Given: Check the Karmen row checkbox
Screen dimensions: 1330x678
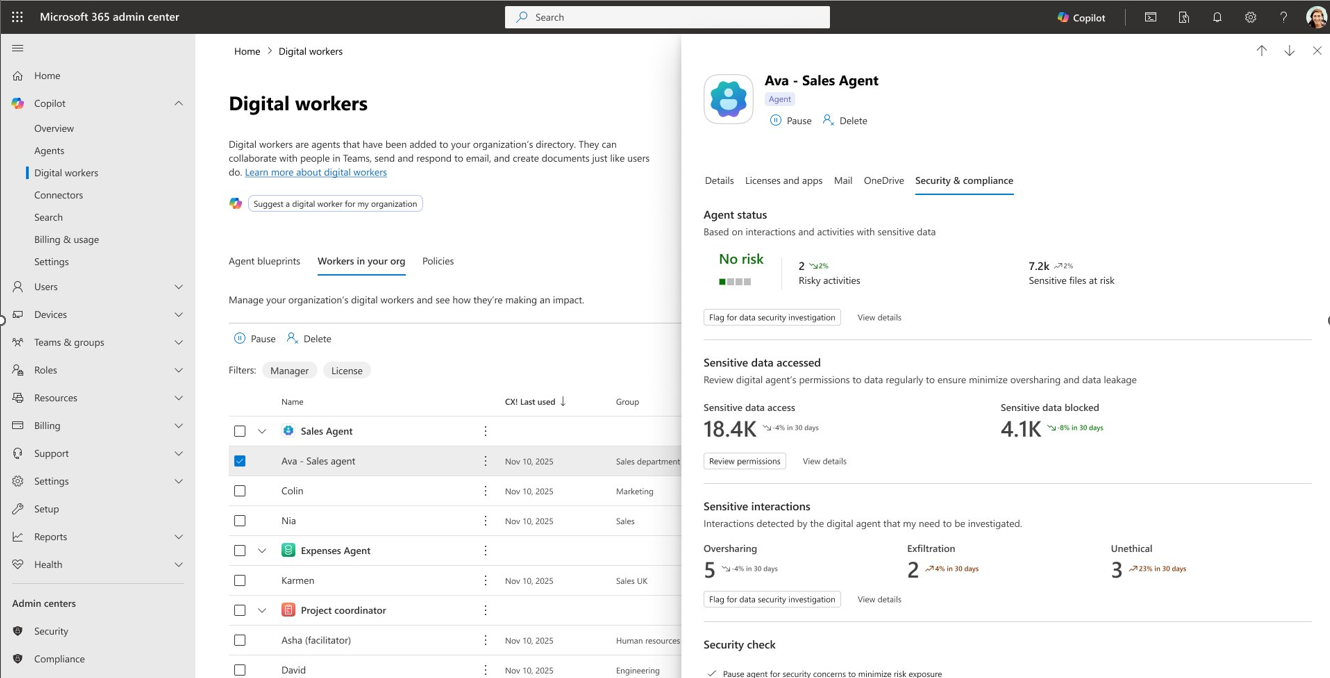Looking at the screenshot, I should click(240, 580).
